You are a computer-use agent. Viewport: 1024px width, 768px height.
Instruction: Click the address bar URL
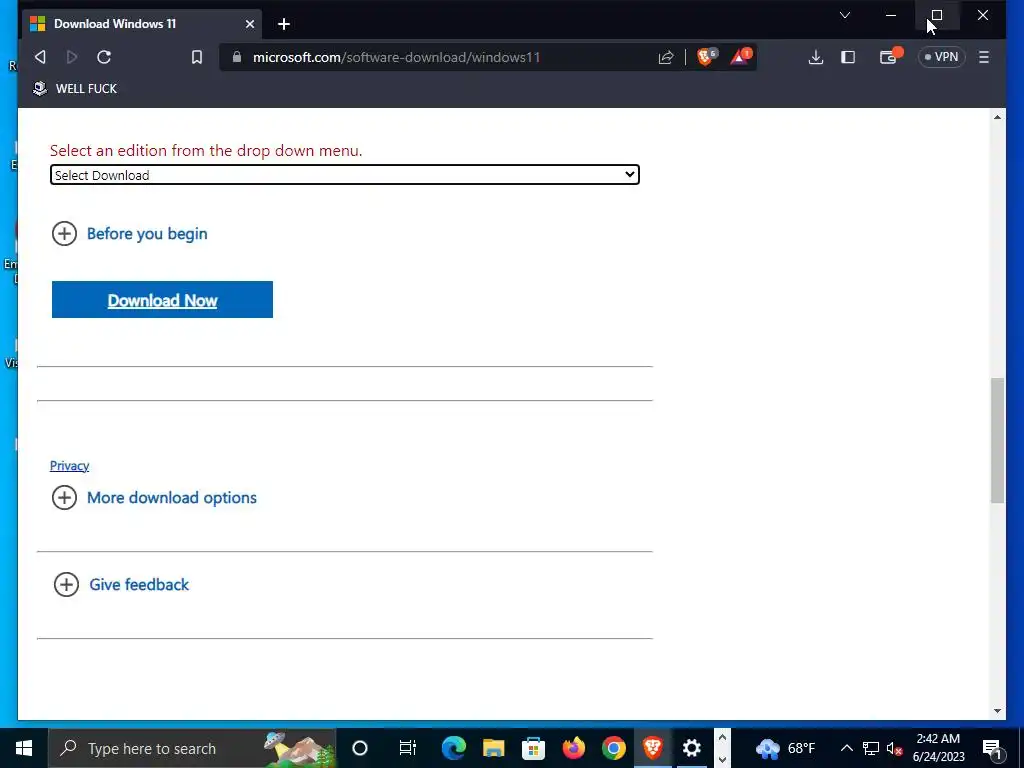396,57
